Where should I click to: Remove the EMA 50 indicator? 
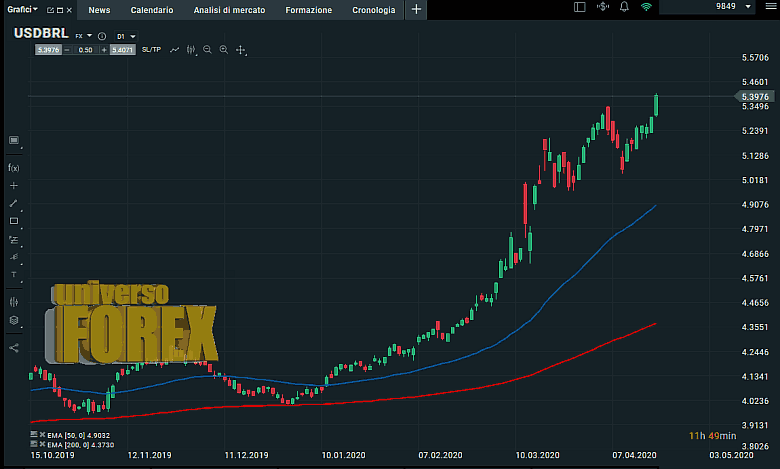34,436
